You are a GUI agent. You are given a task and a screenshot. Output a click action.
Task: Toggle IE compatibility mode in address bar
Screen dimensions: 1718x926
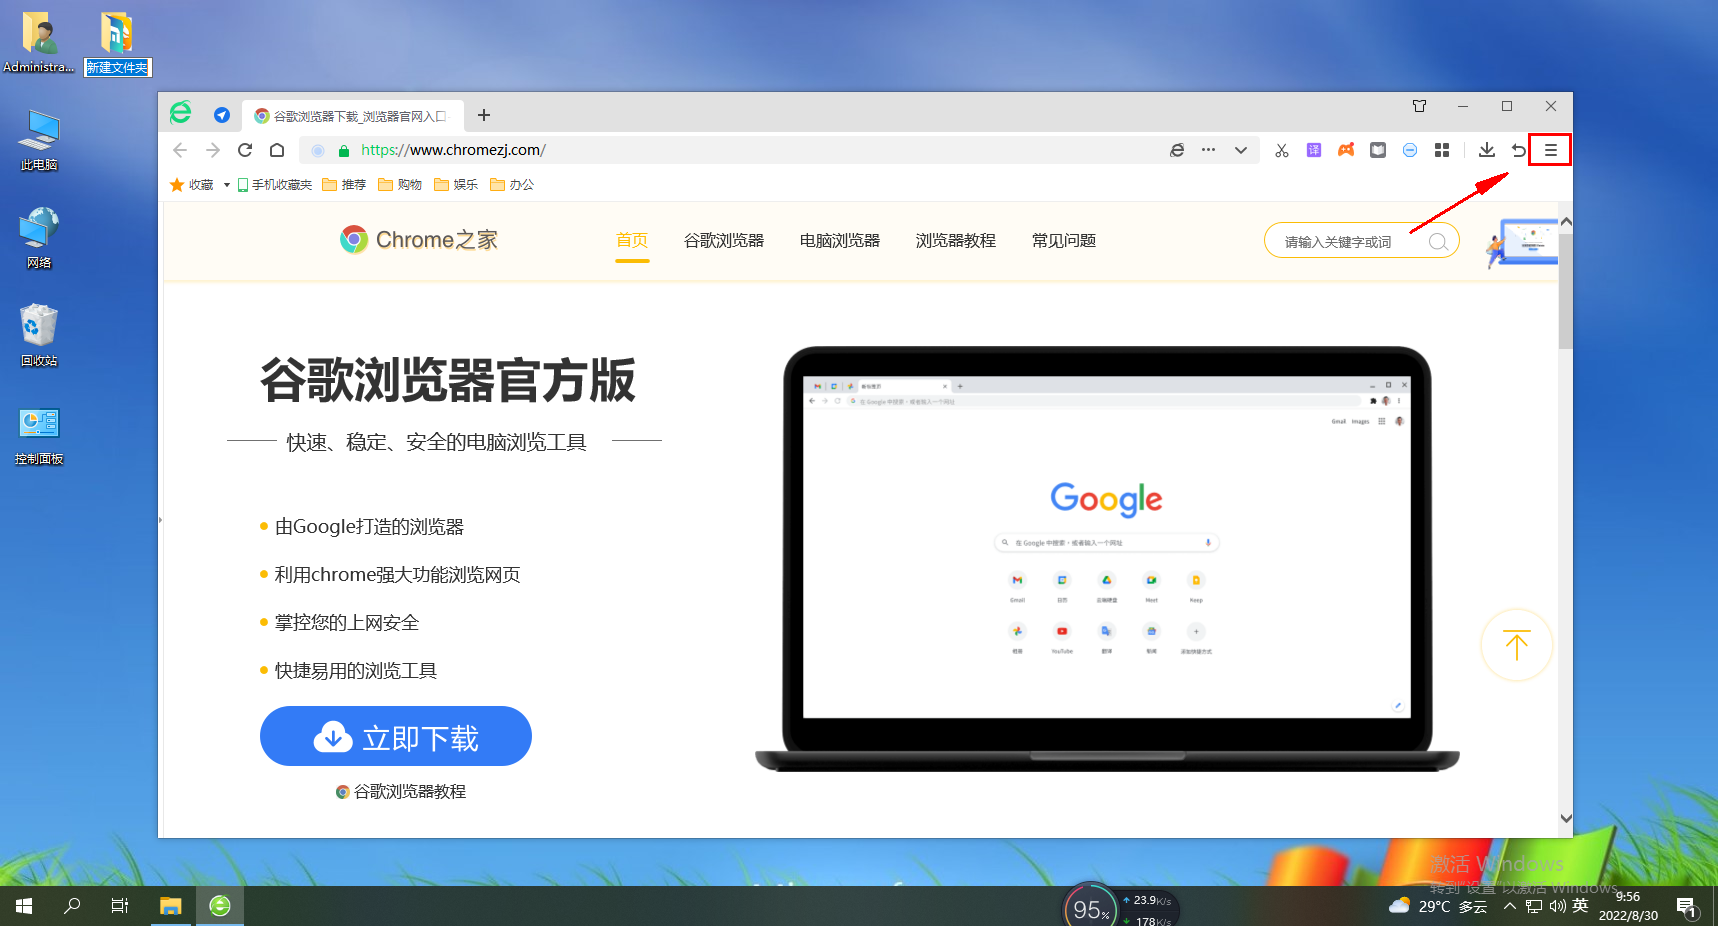pos(1177,150)
